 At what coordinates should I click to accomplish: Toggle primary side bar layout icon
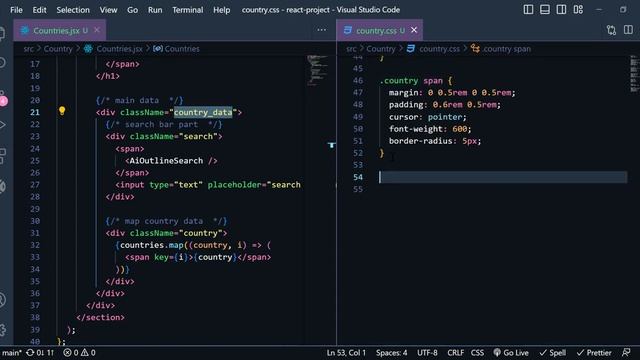(x=528, y=9)
